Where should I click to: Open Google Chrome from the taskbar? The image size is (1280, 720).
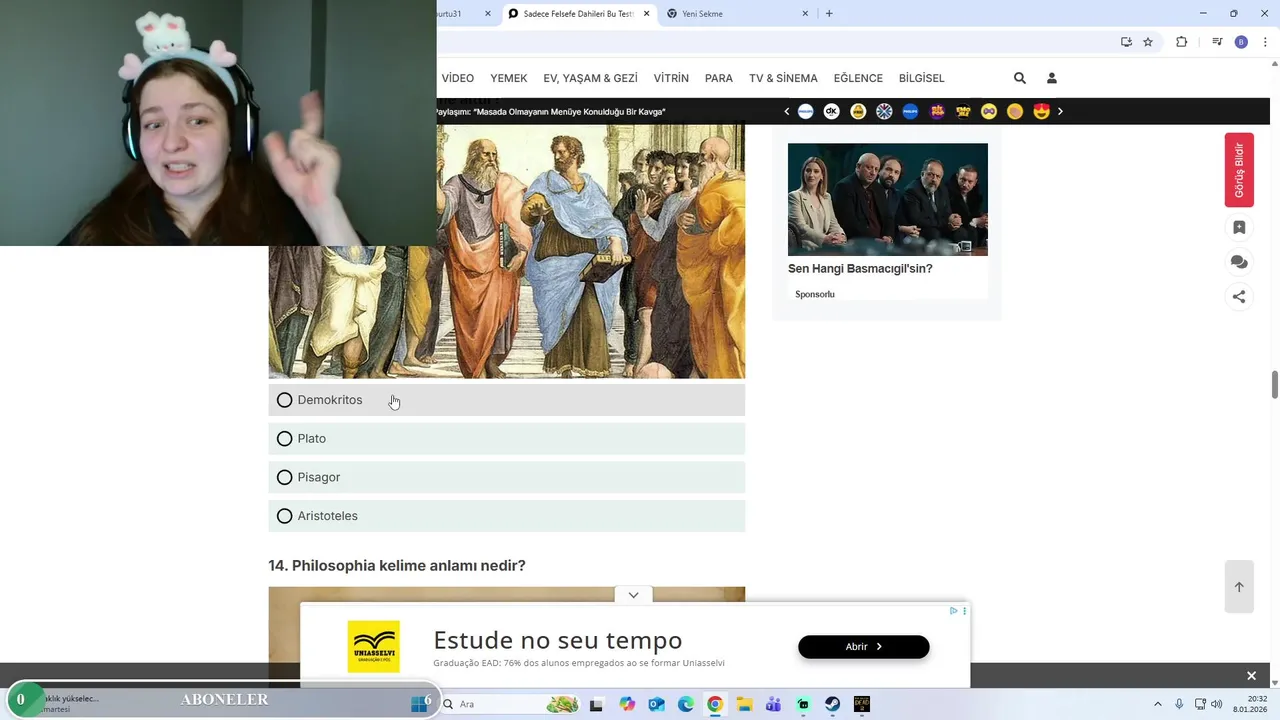pos(715,704)
